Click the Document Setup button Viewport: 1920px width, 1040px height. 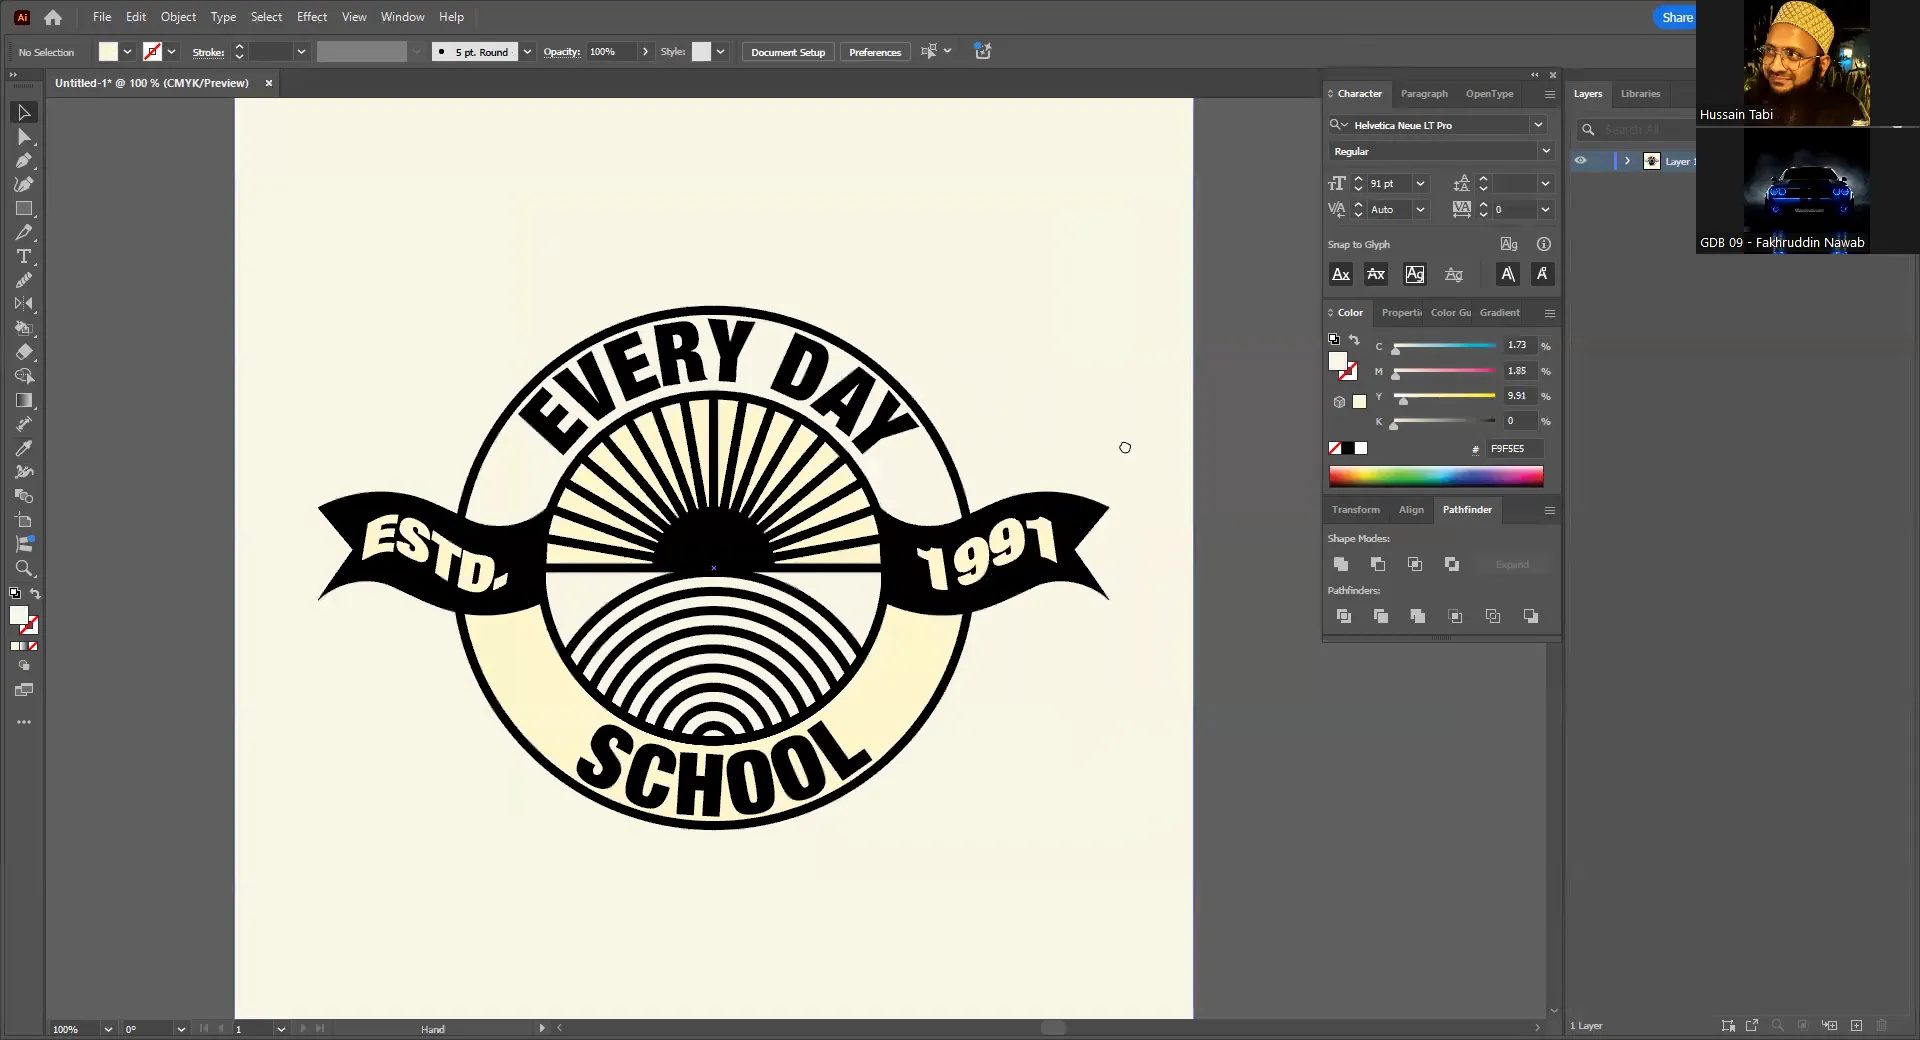pyautogui.click(x=787, y=52)
